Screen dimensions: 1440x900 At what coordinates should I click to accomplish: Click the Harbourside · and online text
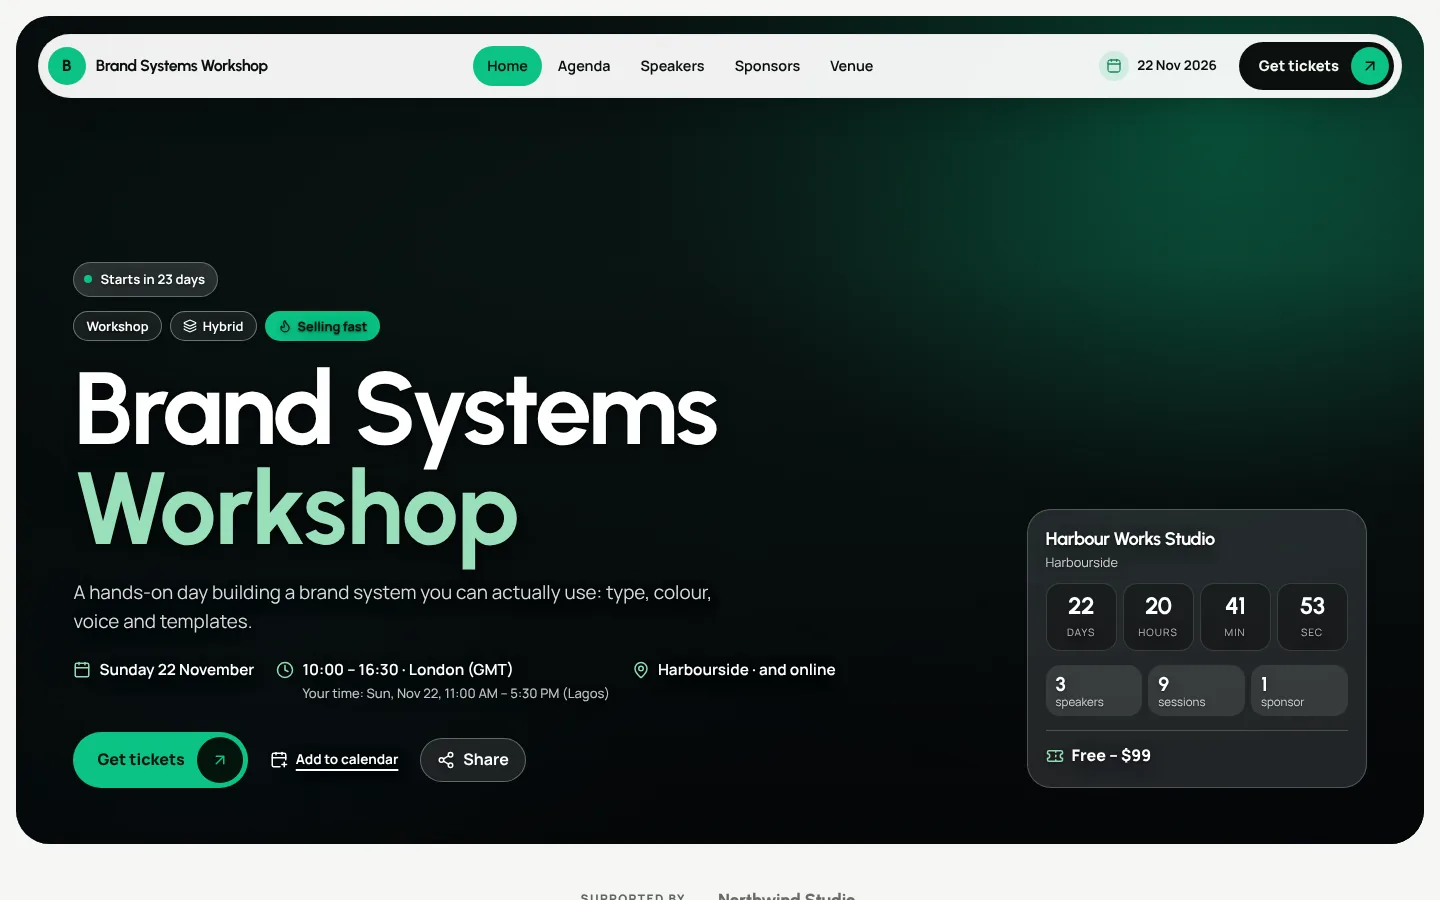[746, 670]
